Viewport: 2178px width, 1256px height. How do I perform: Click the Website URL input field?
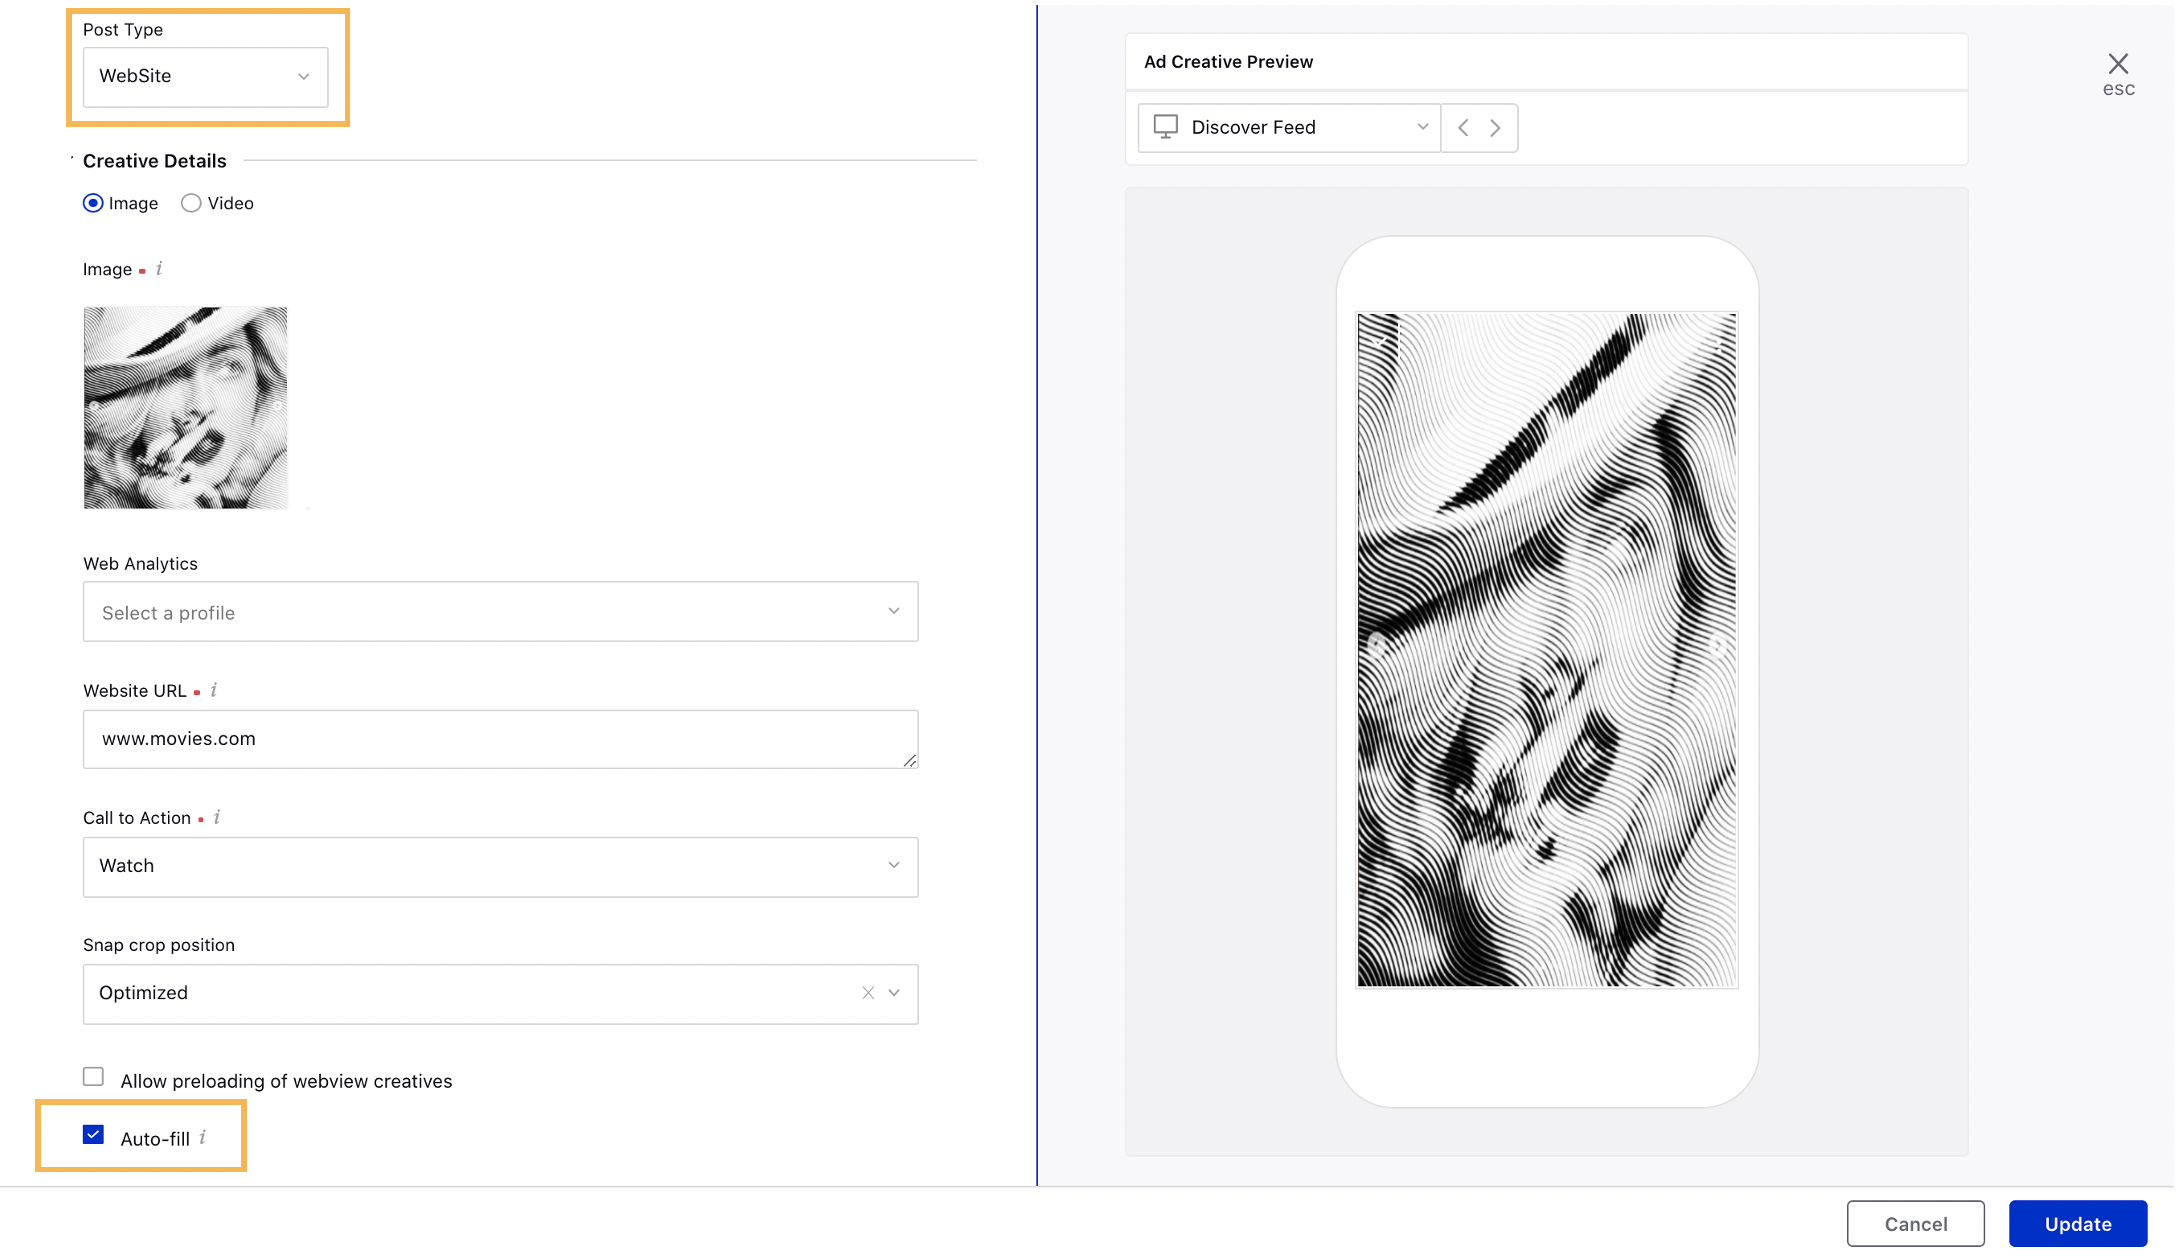[501, 739]
